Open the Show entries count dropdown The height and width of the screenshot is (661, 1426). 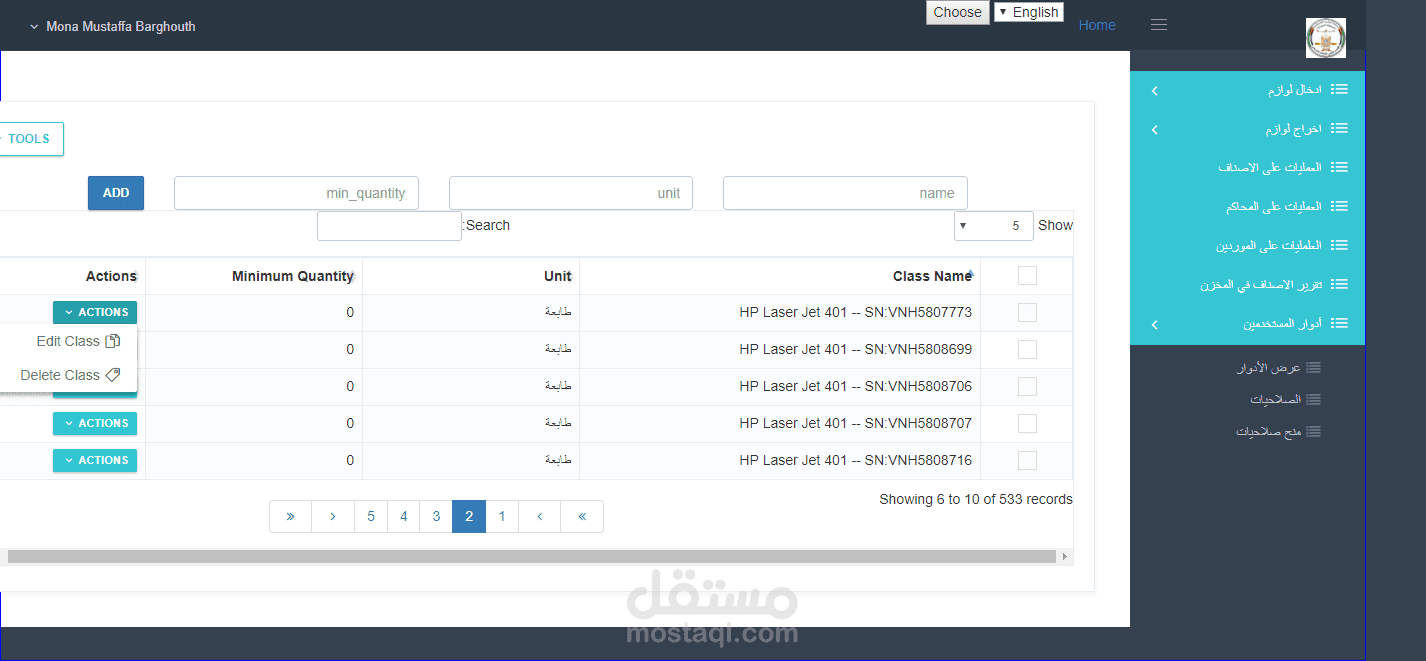coord(994,226)
